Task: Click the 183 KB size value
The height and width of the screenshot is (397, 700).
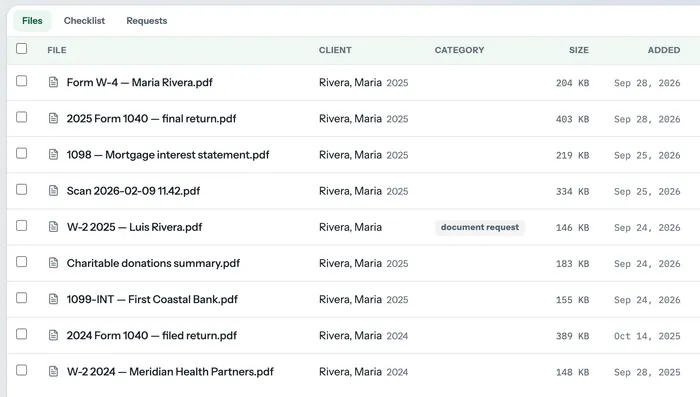Action: [572, 264]
